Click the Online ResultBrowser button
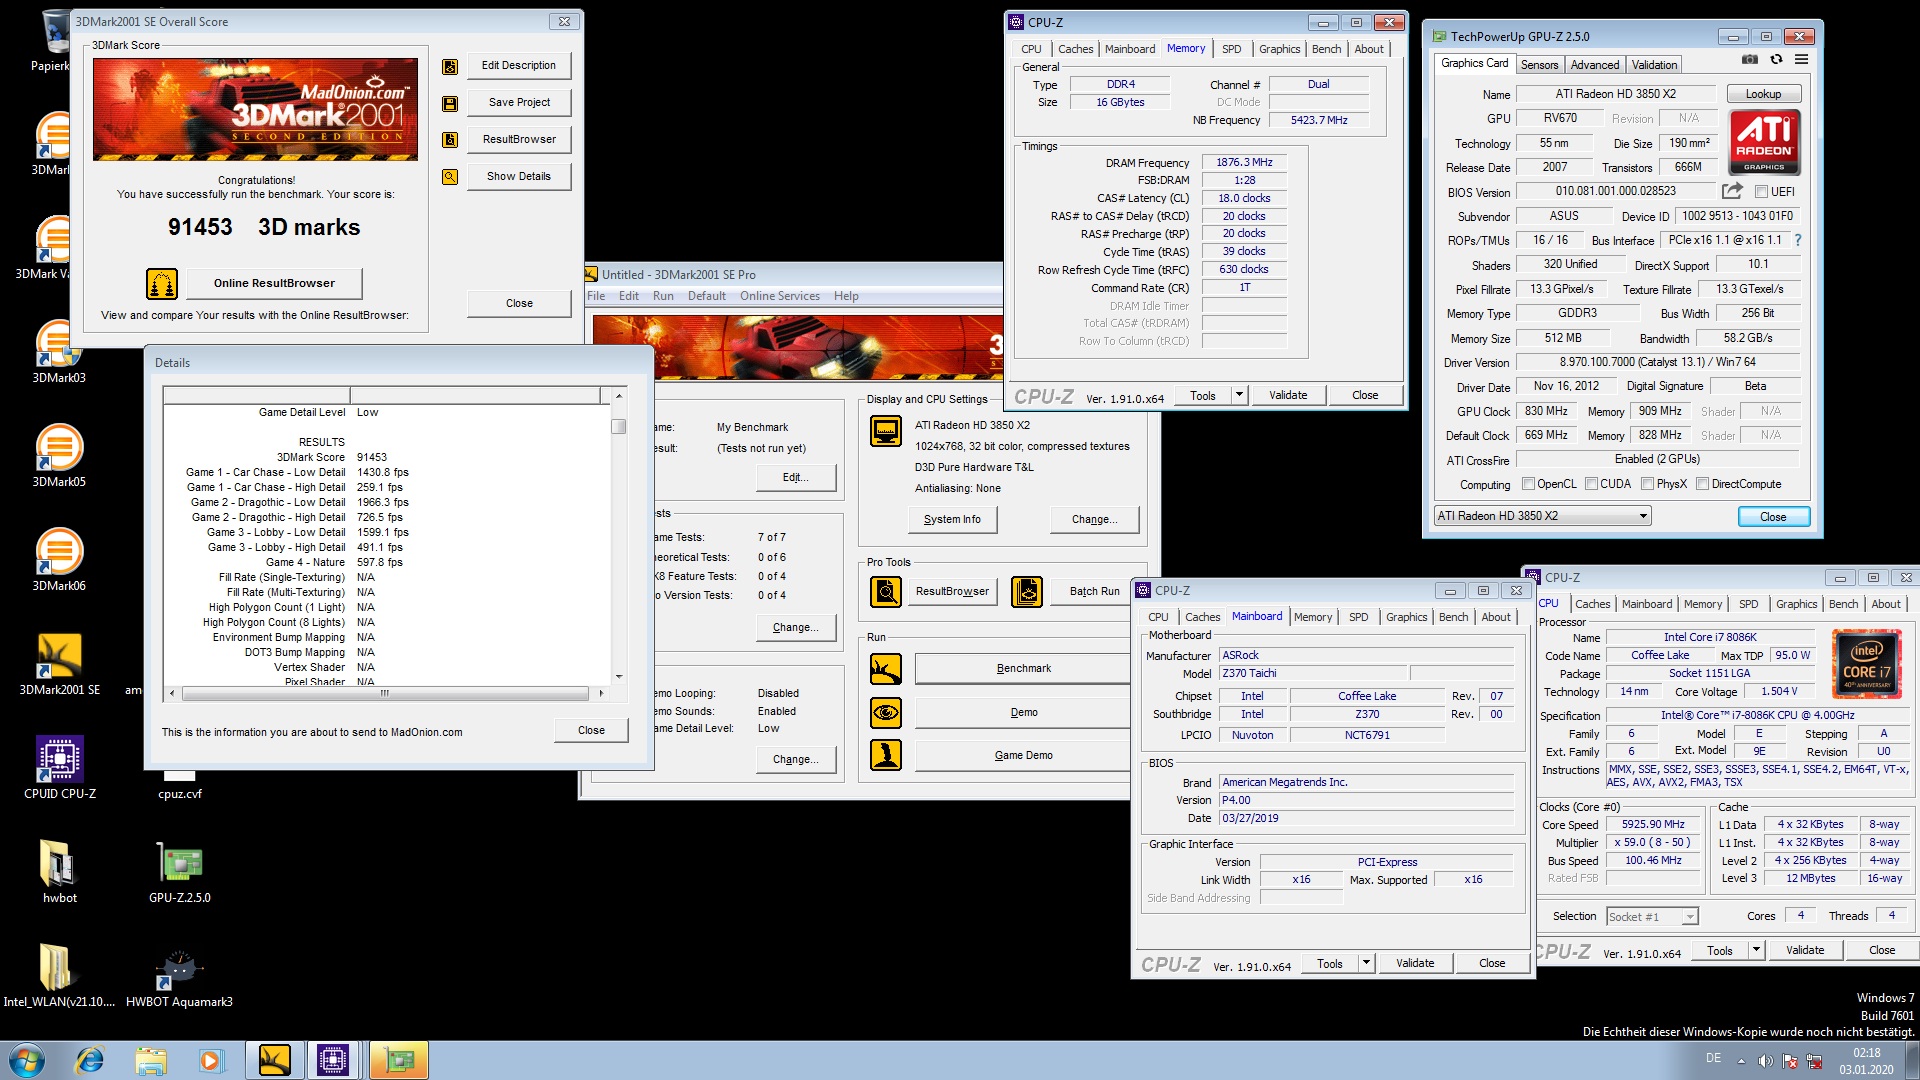Screen dimensions: 1920x1080 coord(274,283)
